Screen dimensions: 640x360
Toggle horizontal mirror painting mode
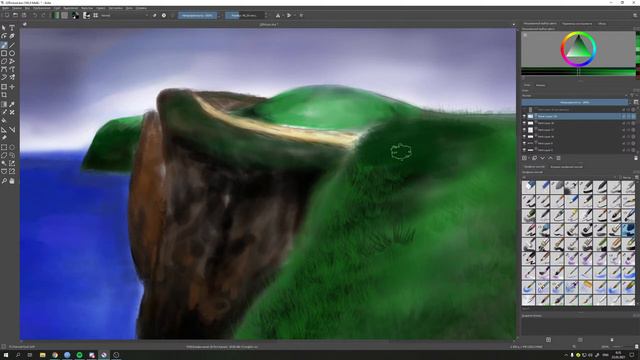[x=278, y=16]
